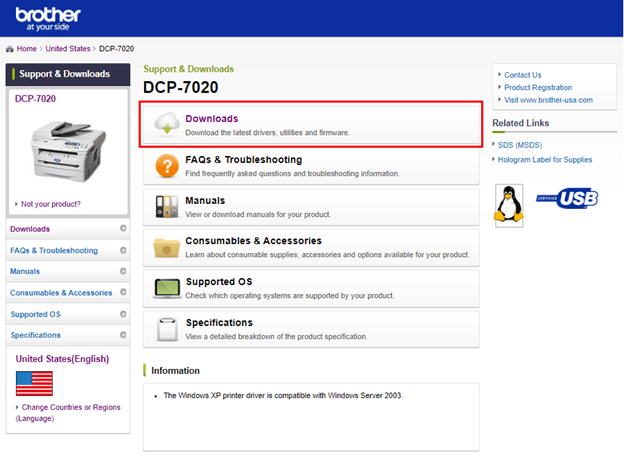Open the Product Registration link
The image size is (624, 464).
pyautogui.click(x=538, y=88)
